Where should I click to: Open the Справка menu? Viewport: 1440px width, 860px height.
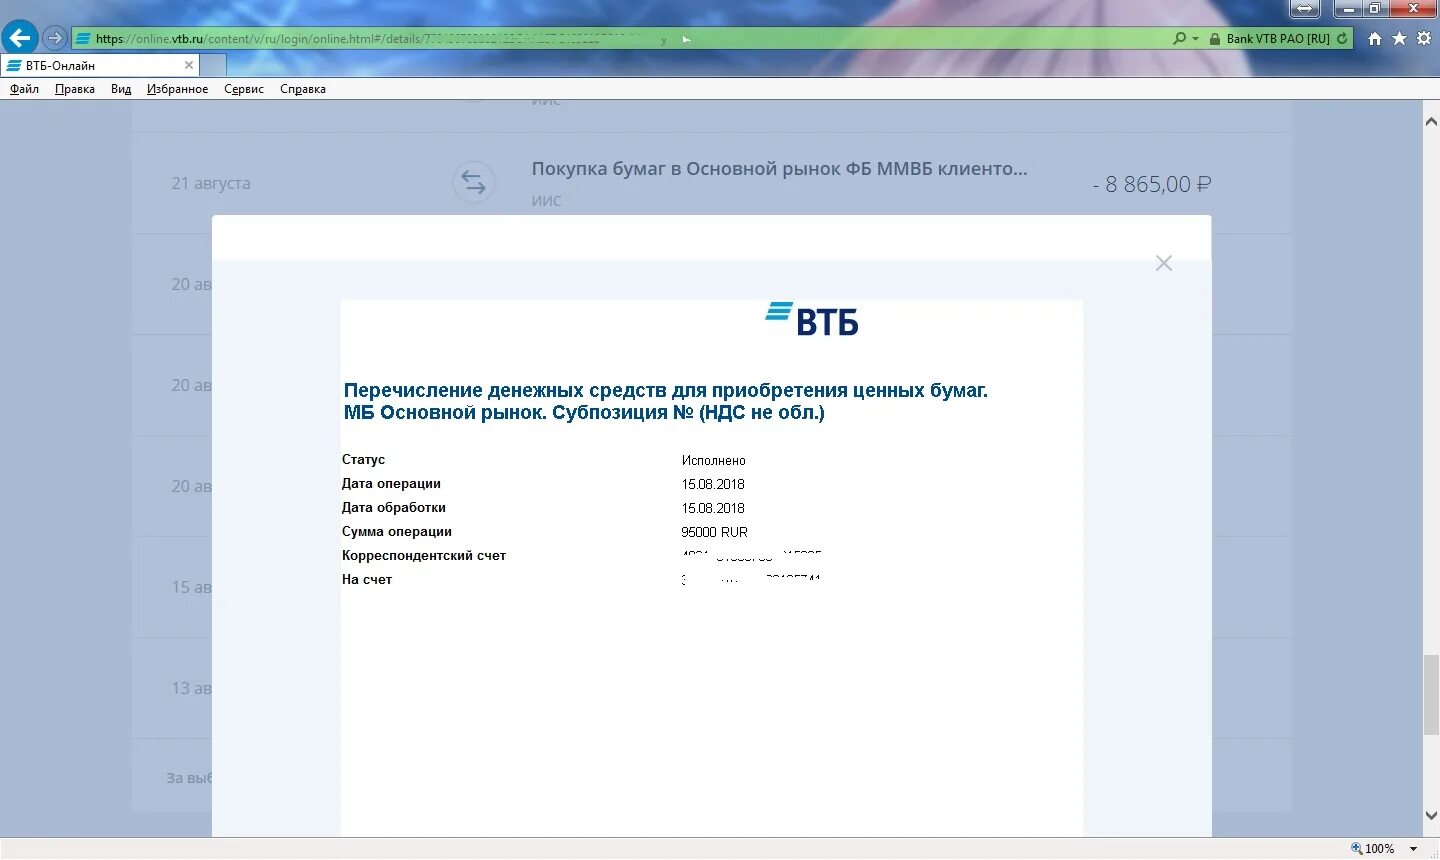(303, 89)
